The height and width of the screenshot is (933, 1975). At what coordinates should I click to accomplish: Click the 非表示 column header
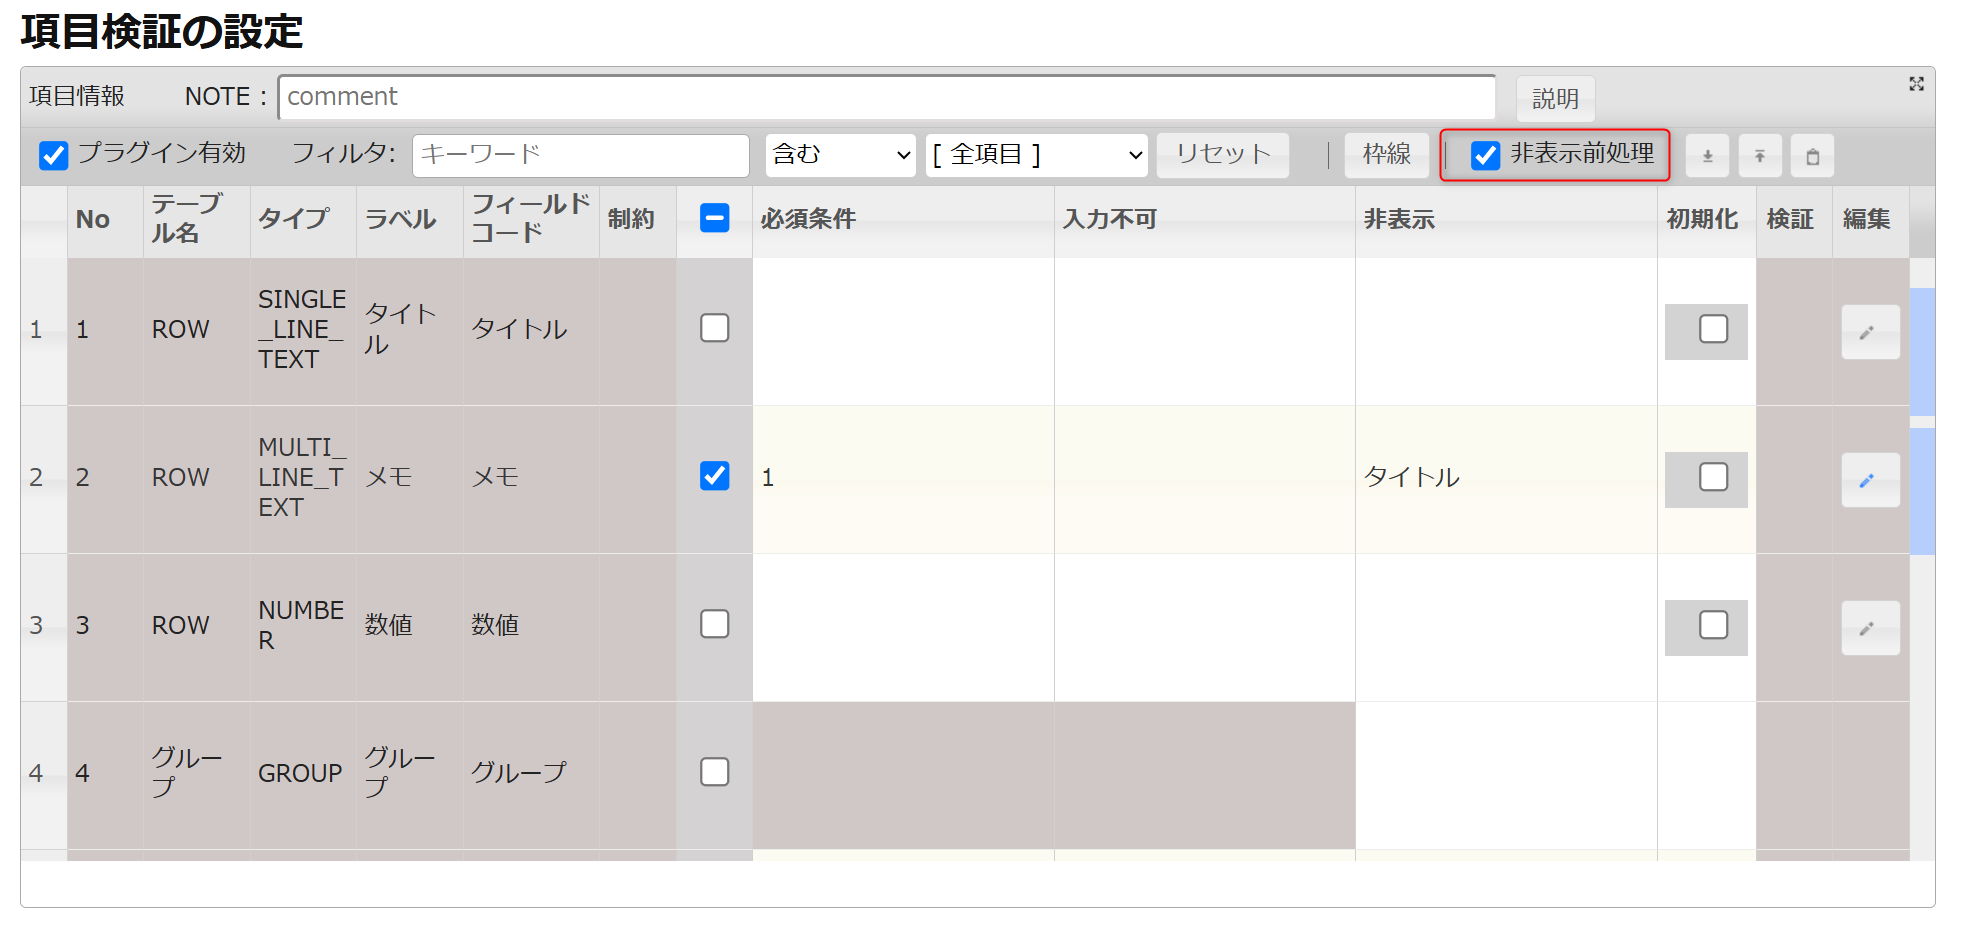[1399, 219]
